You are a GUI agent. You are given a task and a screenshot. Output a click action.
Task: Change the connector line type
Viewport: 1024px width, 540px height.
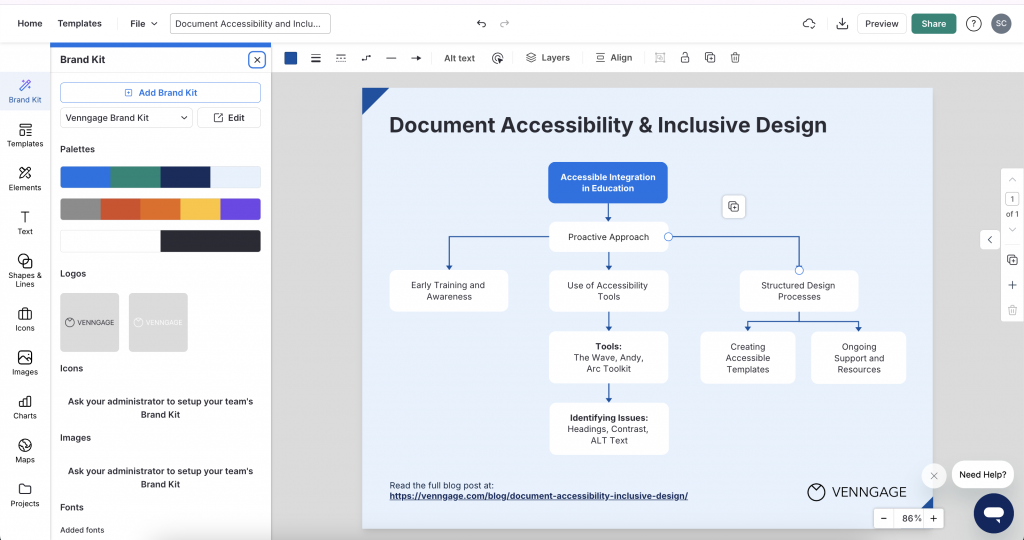pos(366,58)
